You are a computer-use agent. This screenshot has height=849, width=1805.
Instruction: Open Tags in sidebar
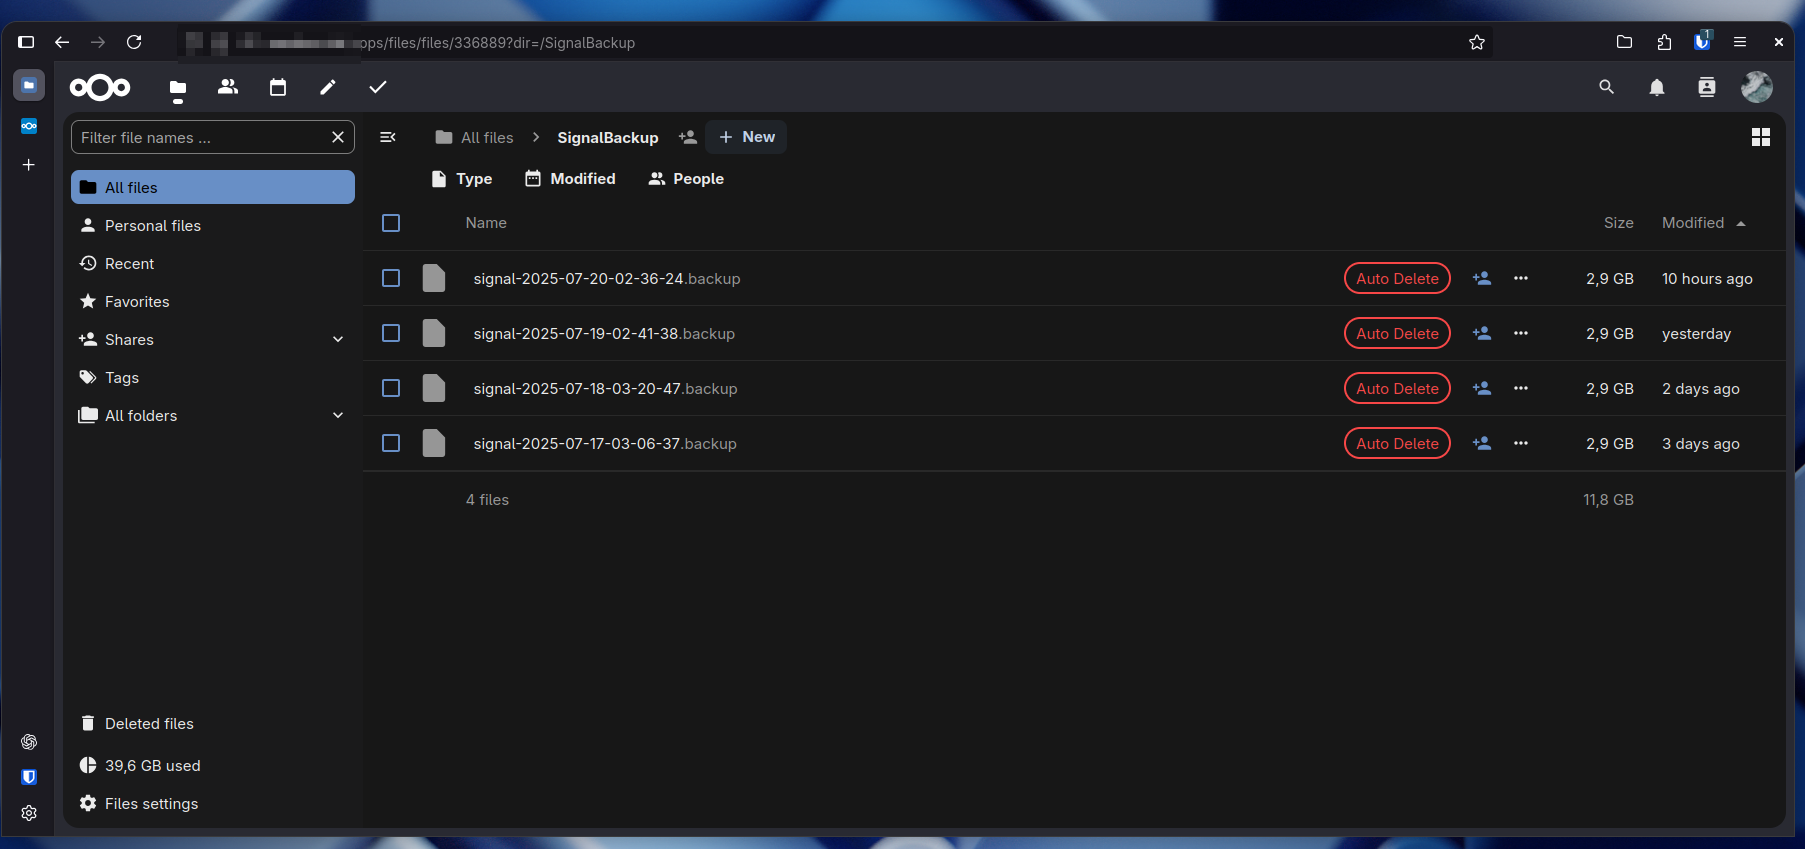tap(213, 378)
